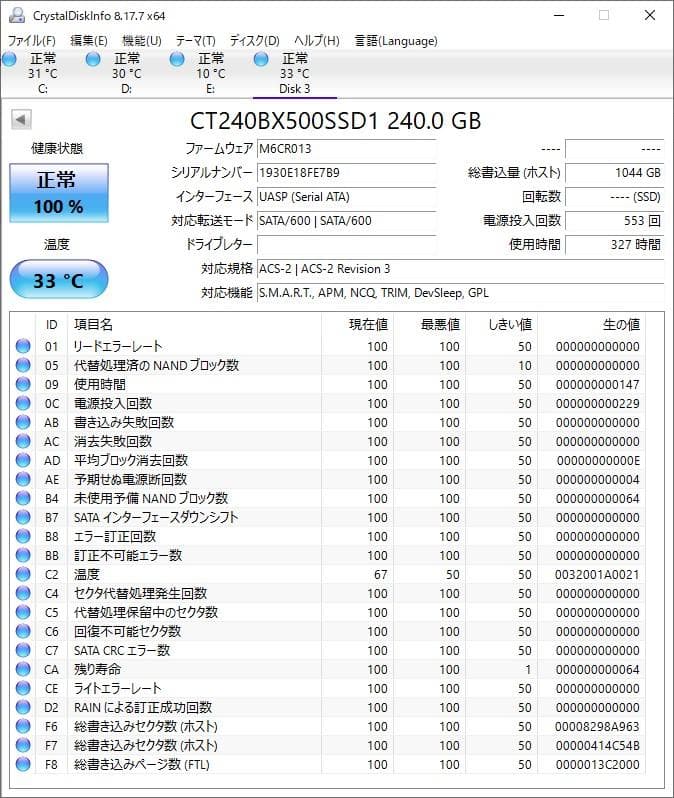Click the serial number field 1930E18FE7B9

346,173
